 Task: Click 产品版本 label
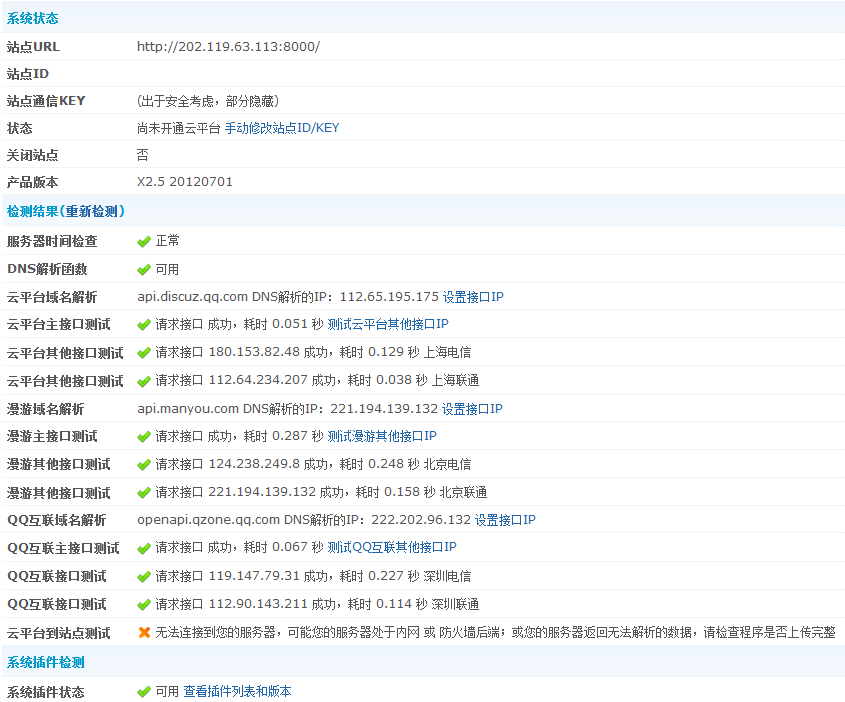pyautogui.click(x=32, y=182)
